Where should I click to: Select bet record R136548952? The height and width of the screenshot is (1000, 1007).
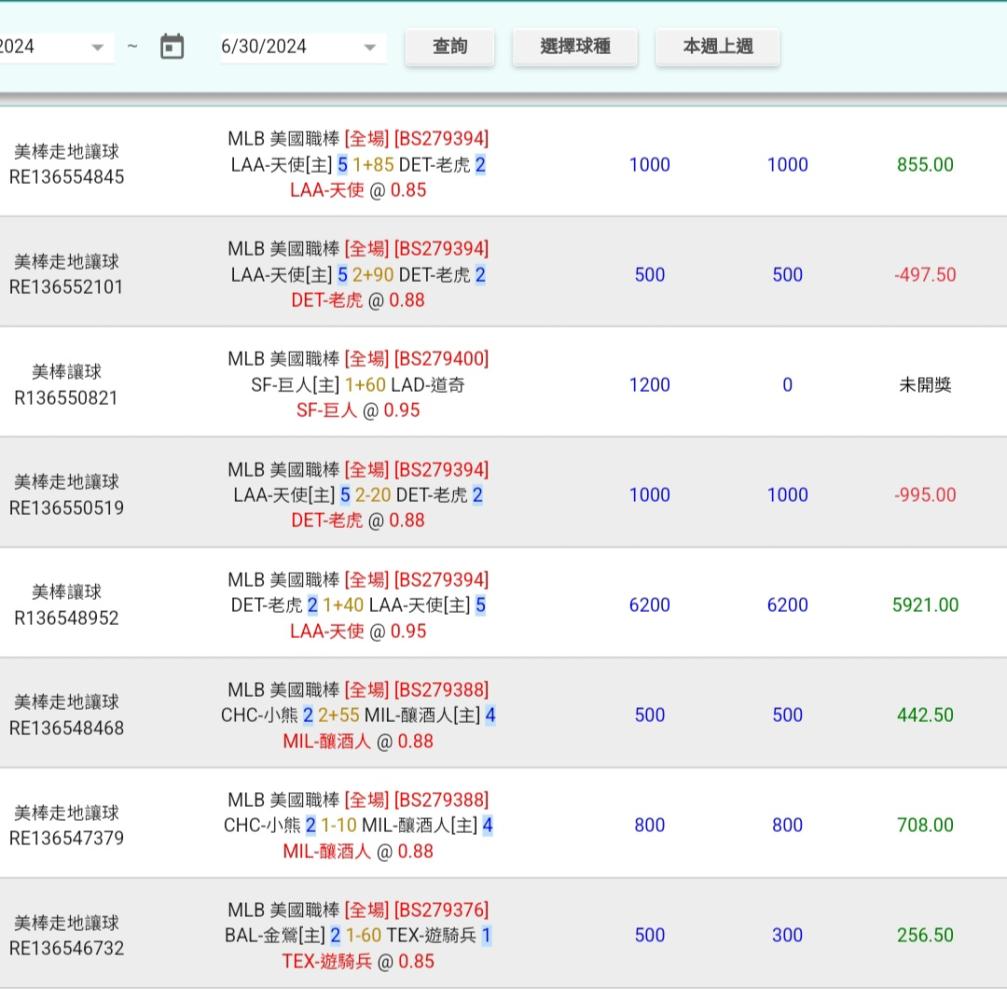pos(67,618)
